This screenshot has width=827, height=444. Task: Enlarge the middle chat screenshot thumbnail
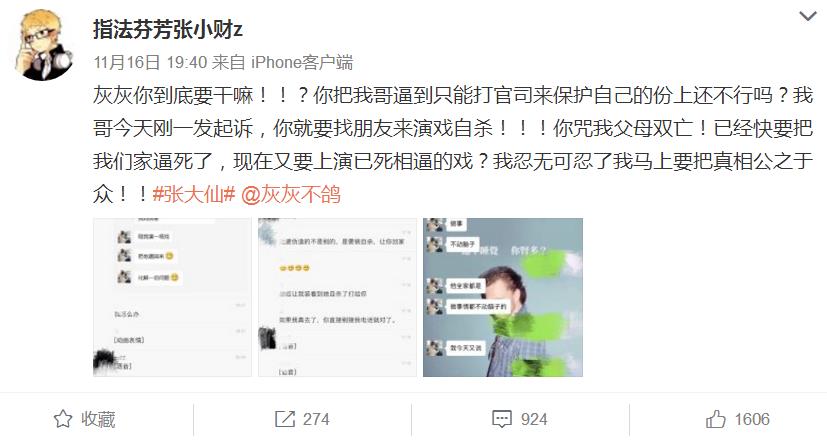(338, 297)
